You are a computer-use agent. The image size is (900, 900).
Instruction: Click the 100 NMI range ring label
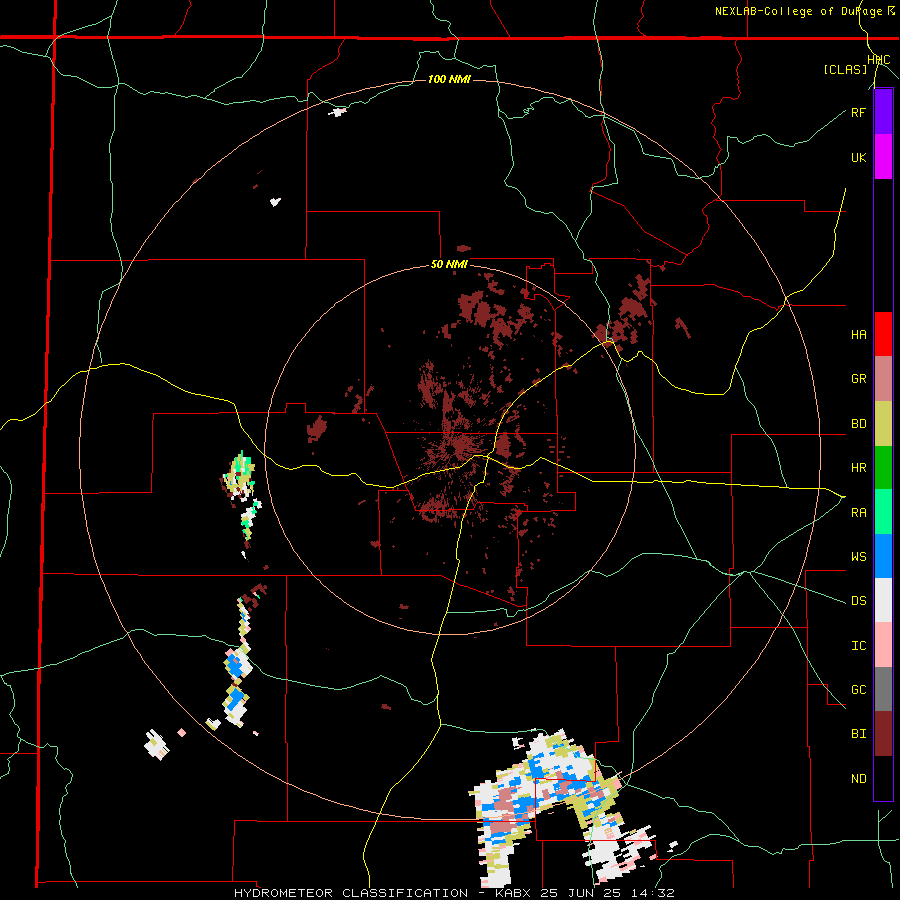pyautogui.click(x=449, y=79)
